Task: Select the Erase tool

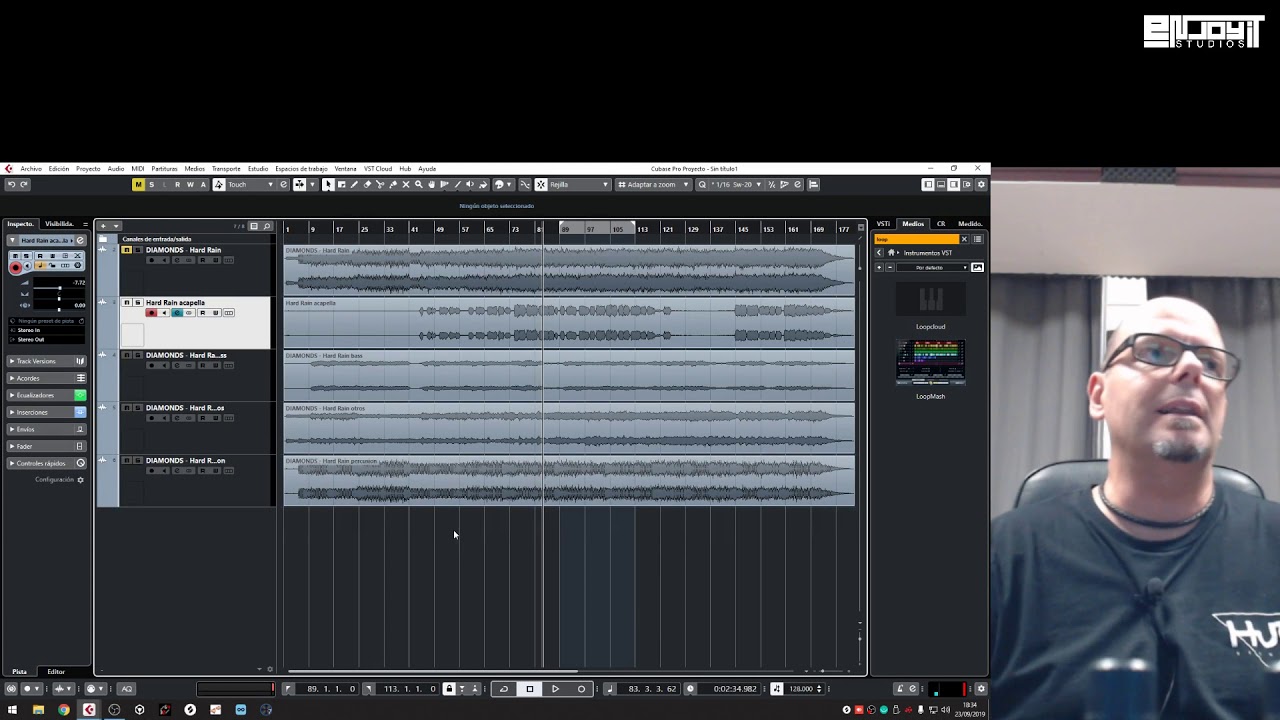Action: coord(367,184)
